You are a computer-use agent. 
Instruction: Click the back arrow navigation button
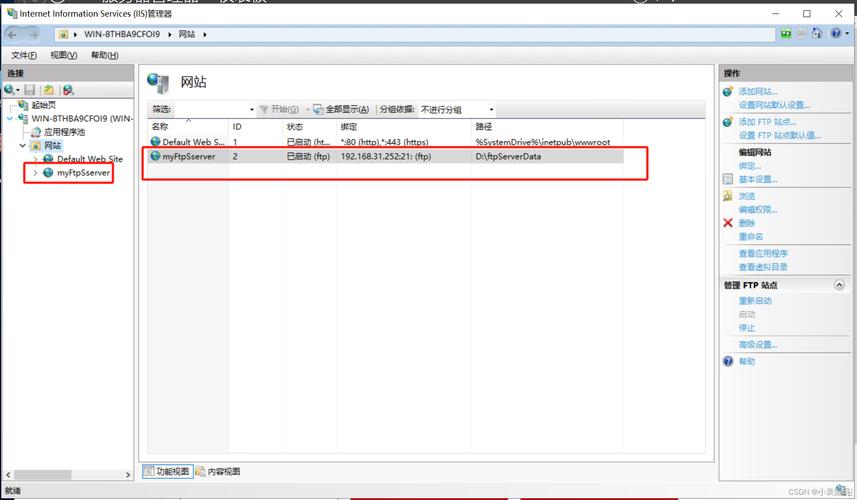coord(14,34)
